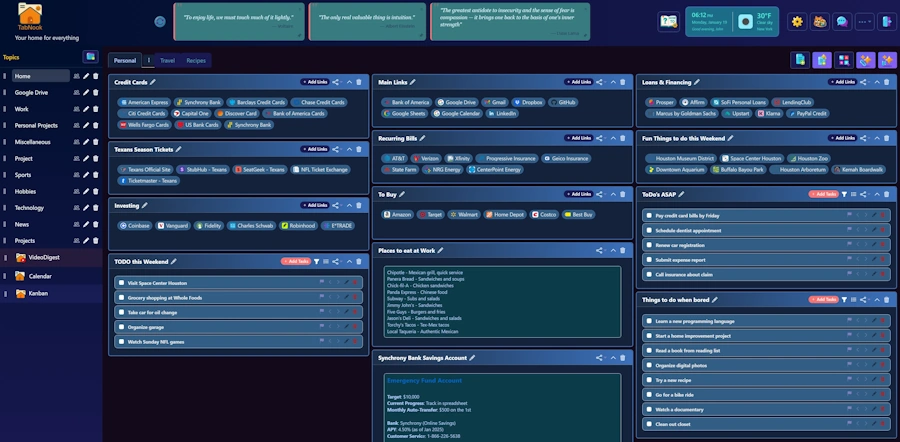Check Visit Space Center Houston task
The image size is (900, 442).
tap(121, 282)
